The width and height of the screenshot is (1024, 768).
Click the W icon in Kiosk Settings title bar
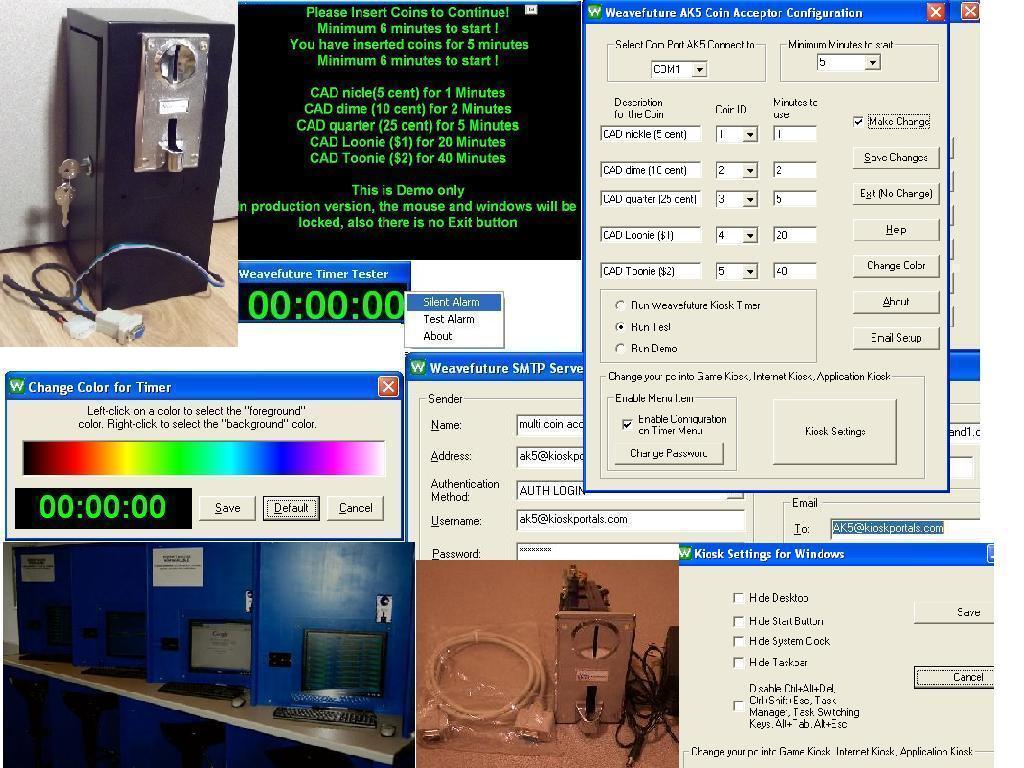pyautogui.click(x=686, y=554)
